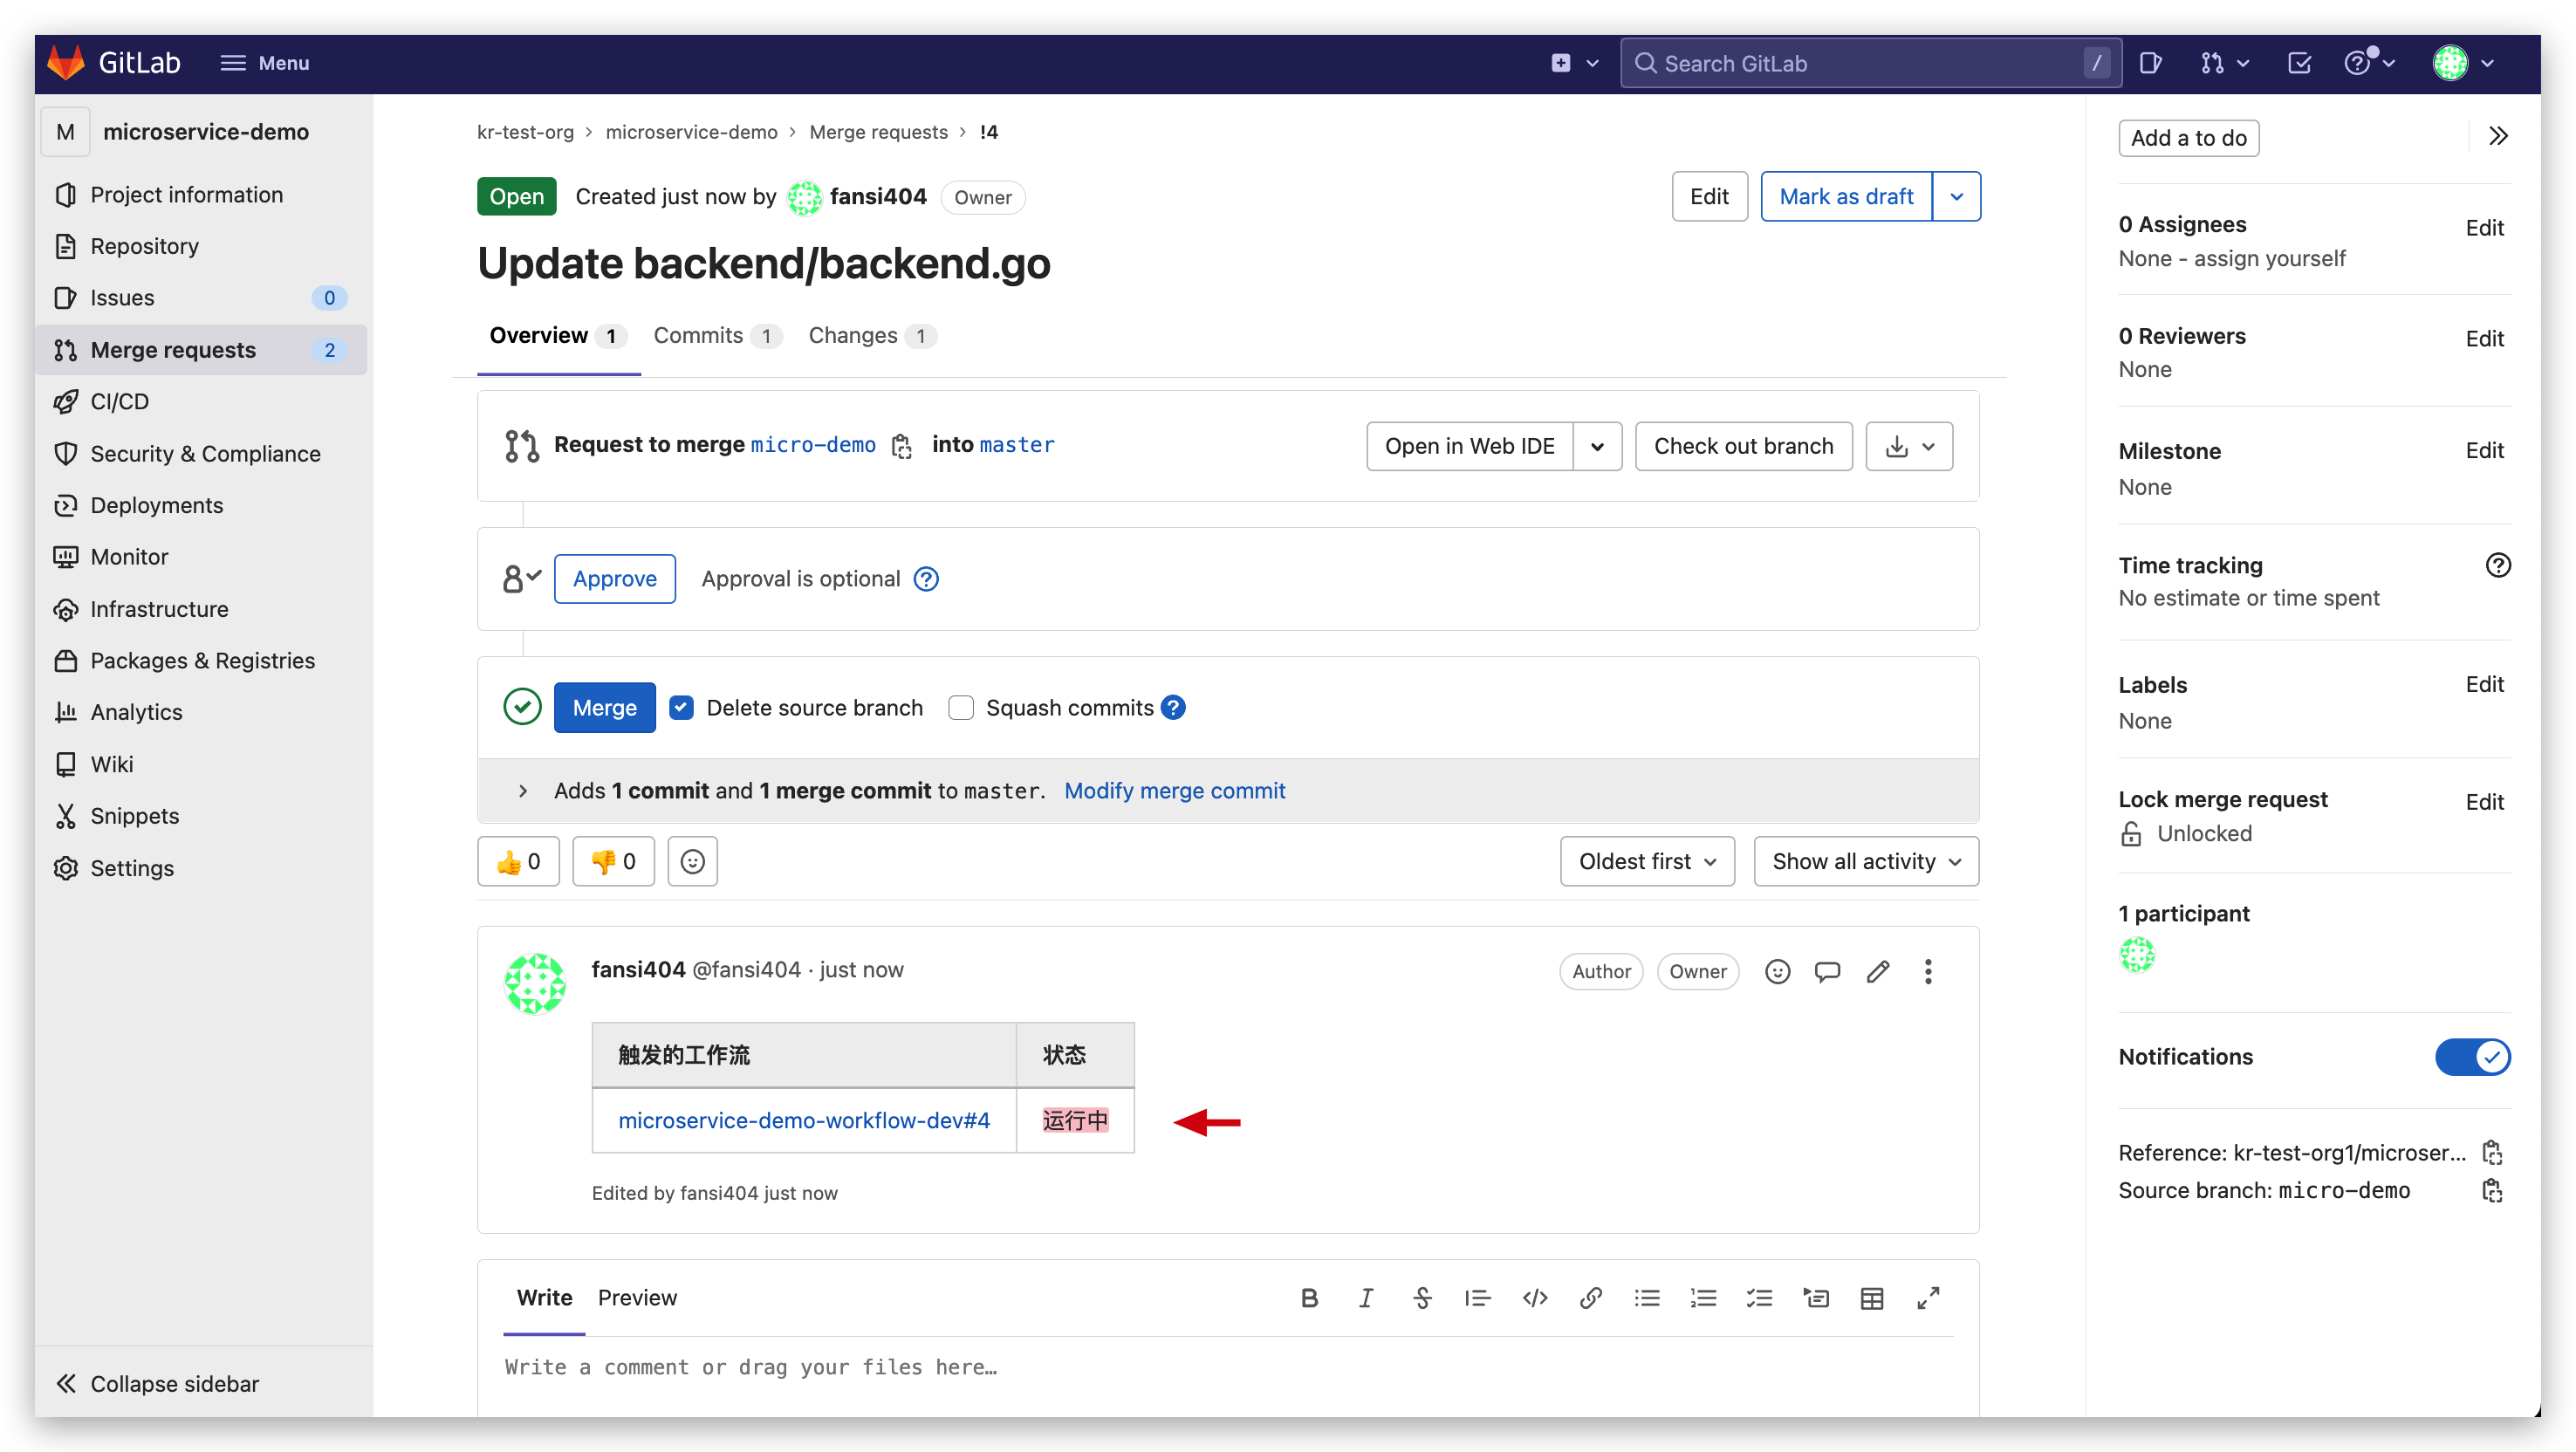Insert a table in the comment editor

tap(1872, 1298)
